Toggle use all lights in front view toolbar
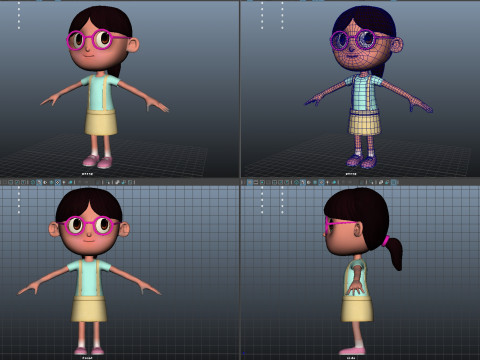This screenshot has width=480, height=360. [x=64, y=182]
